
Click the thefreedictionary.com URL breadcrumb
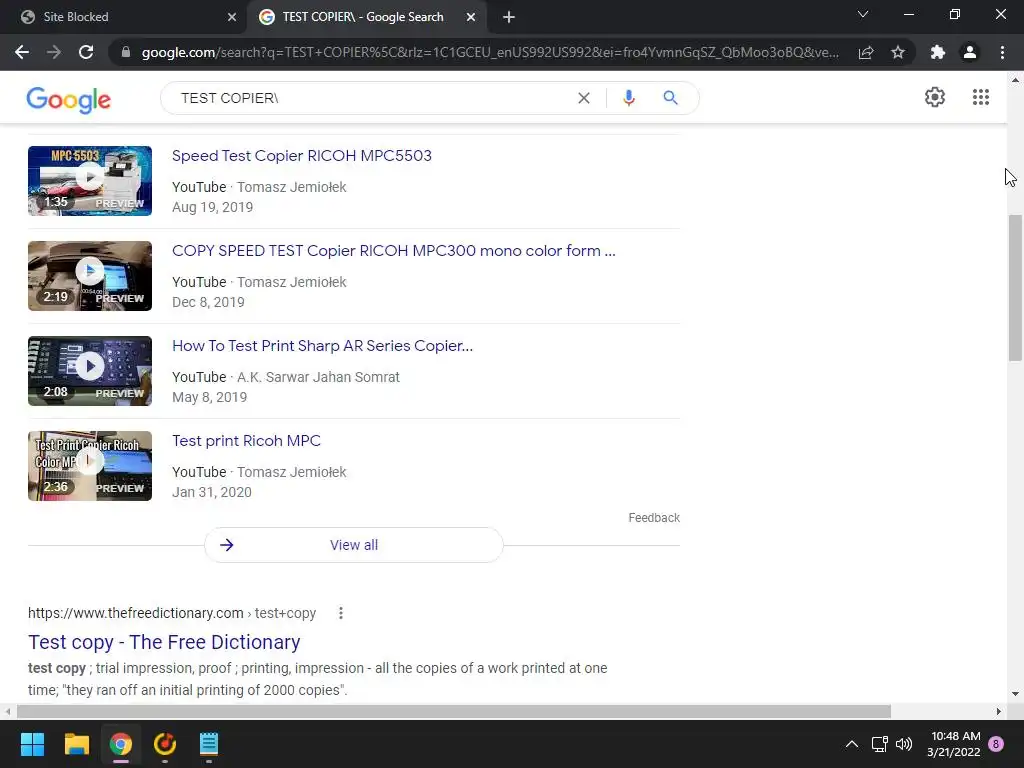pyautogui.click(x=172, y=613)
